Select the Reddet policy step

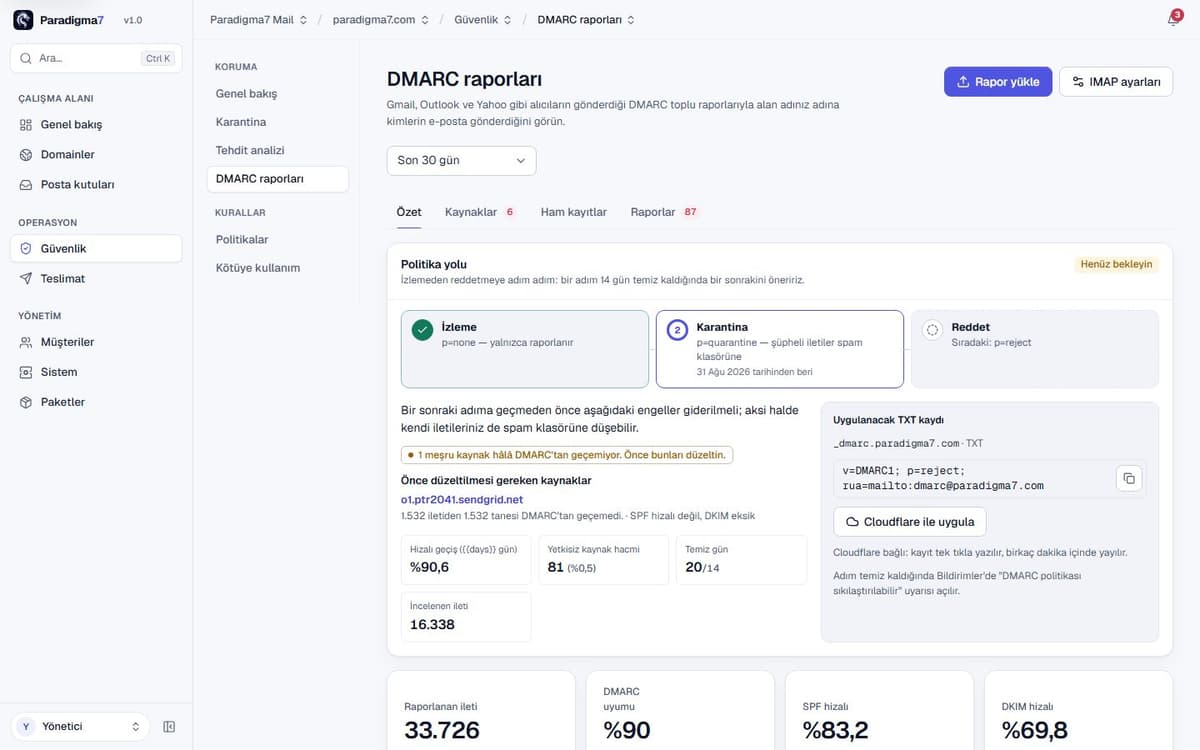pos(1035,349)
